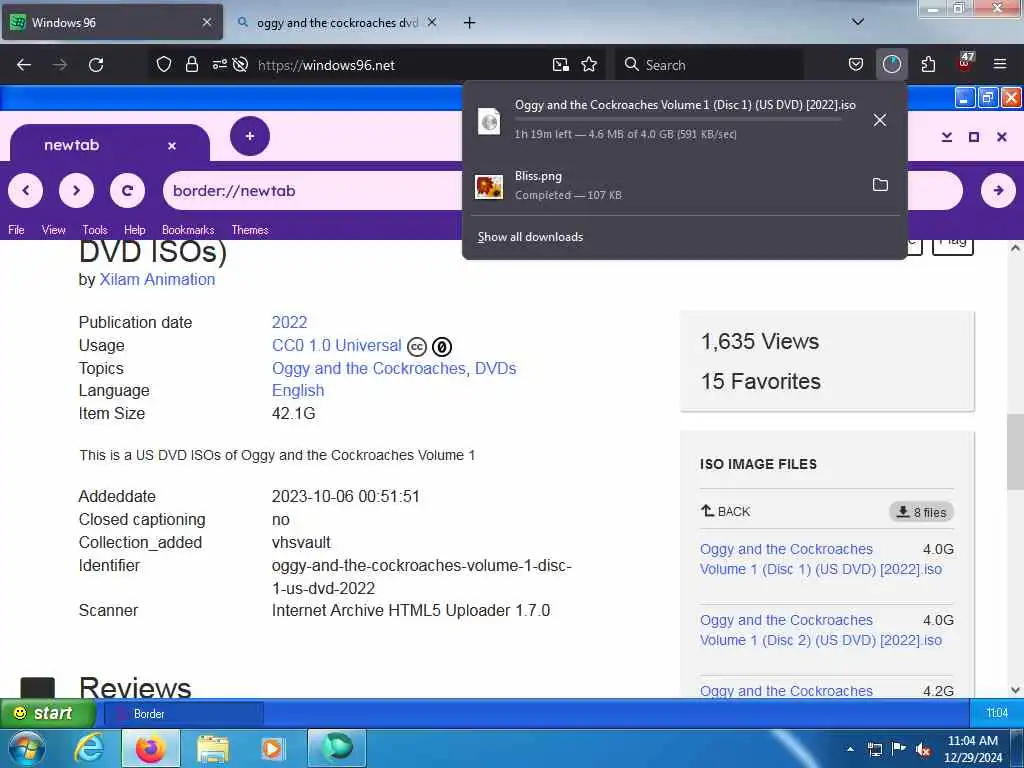Open Firefox tracking protection shield
The image size is (1024, 768).
[164, 65]
